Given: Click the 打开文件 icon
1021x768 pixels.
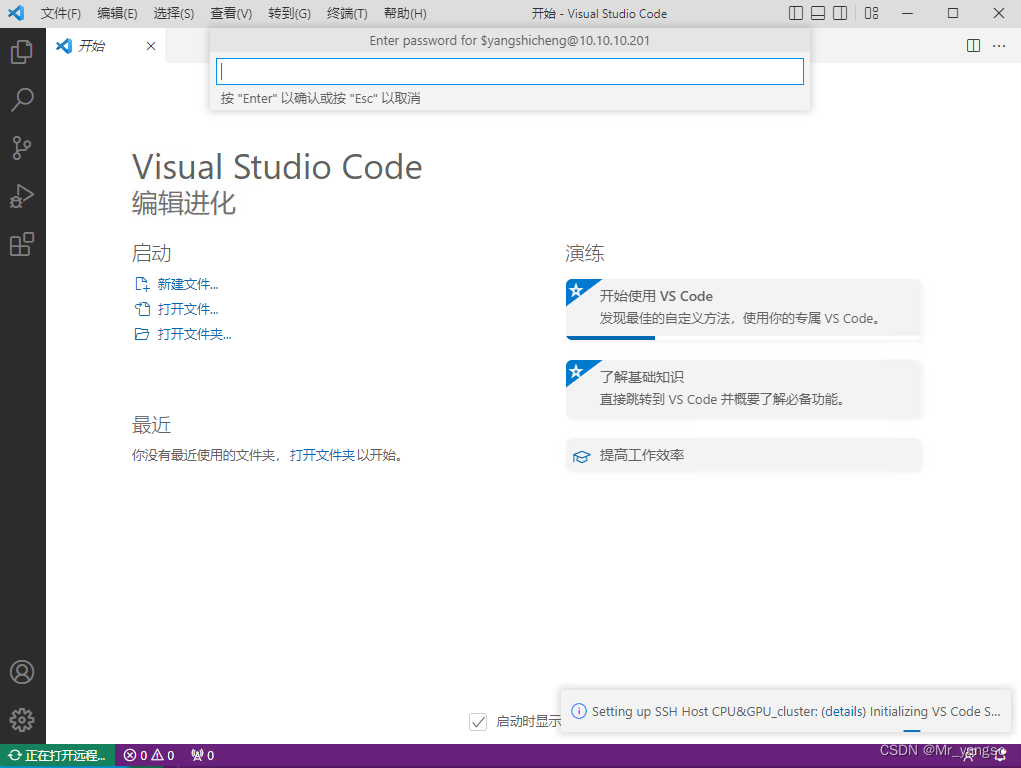Looking at the screenshot, I should 142,309.
